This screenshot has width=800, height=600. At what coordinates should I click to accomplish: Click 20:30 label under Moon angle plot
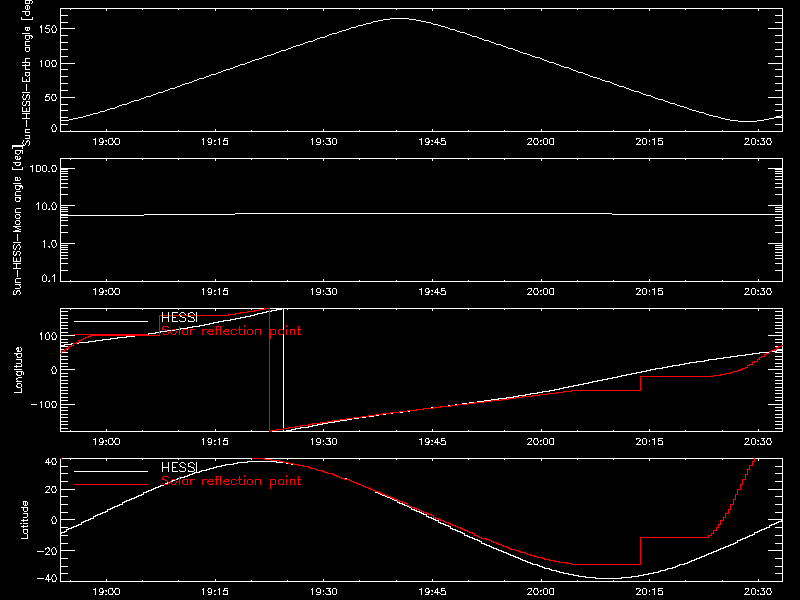point(758,292)
